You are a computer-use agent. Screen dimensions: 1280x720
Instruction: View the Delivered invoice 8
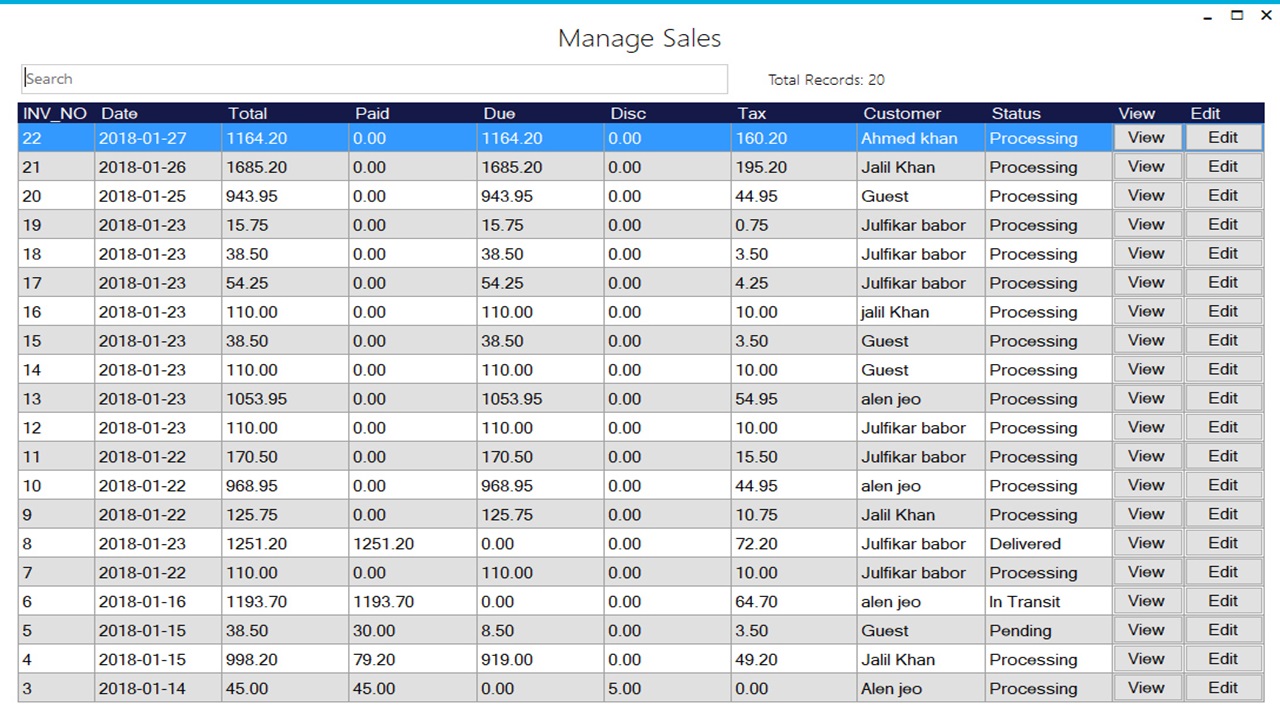1147,543
